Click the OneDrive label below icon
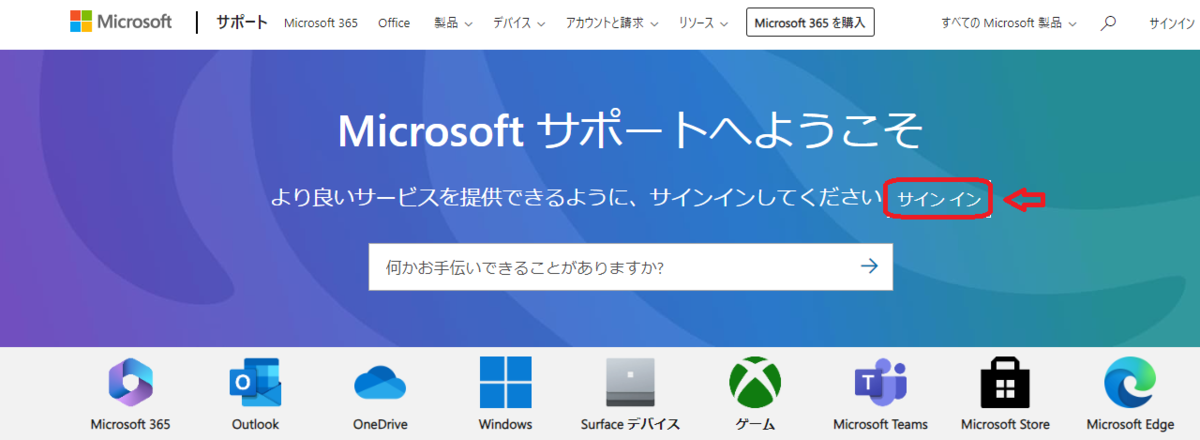This screenshot has height=440, width=1200. click(380, 424)
